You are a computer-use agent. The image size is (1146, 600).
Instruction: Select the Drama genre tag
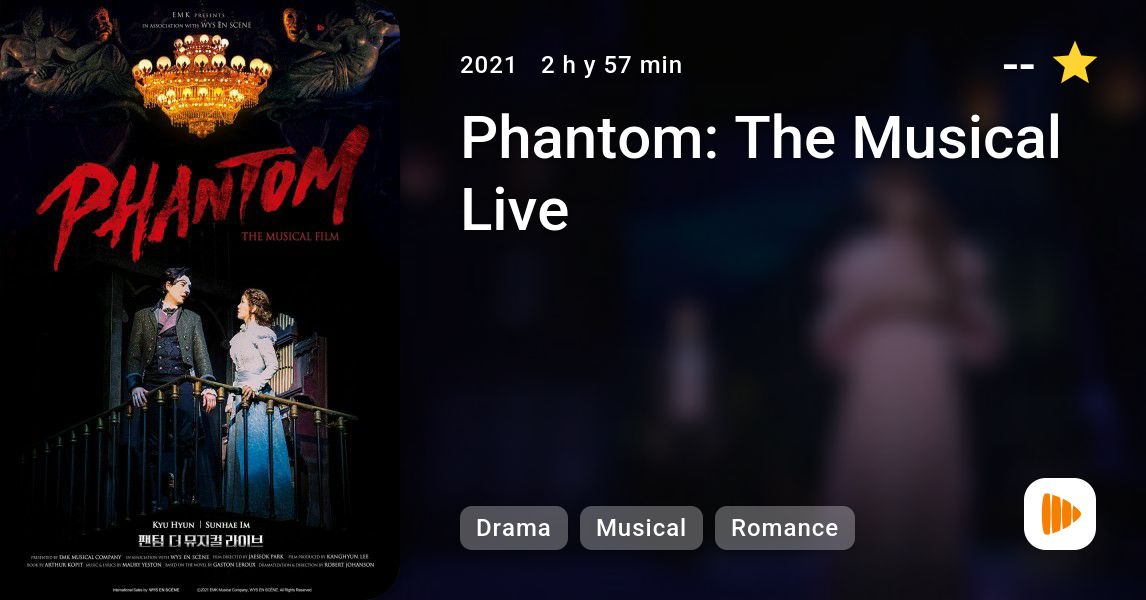tap(514, 528)
